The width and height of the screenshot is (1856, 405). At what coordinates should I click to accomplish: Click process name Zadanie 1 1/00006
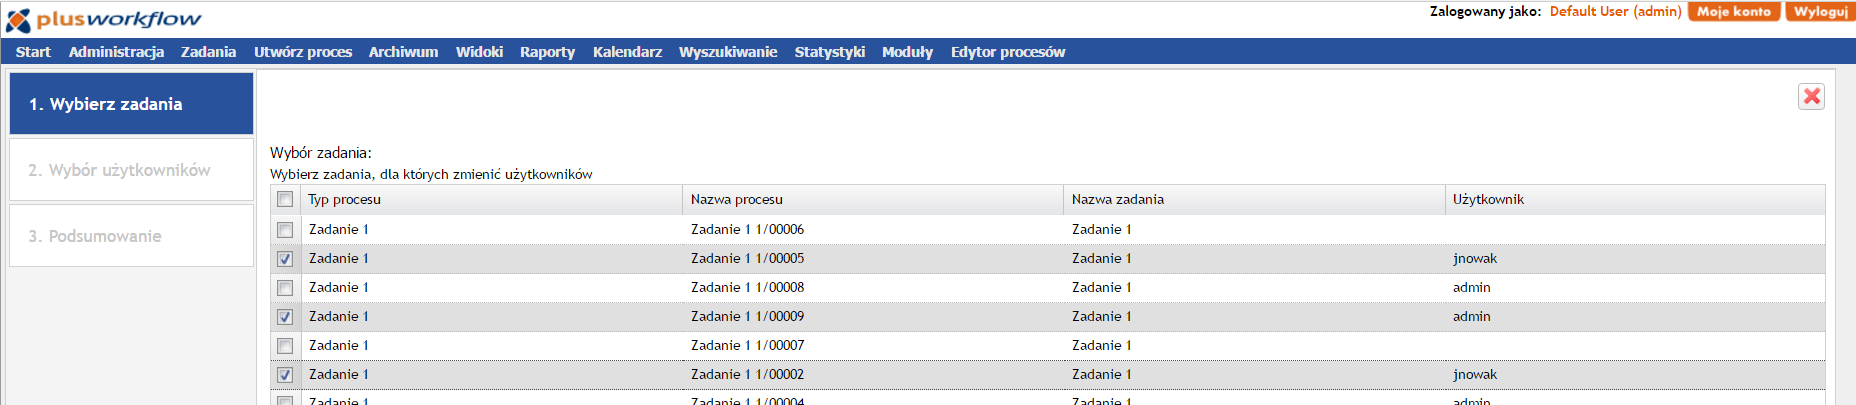click(x=747, y=229)
